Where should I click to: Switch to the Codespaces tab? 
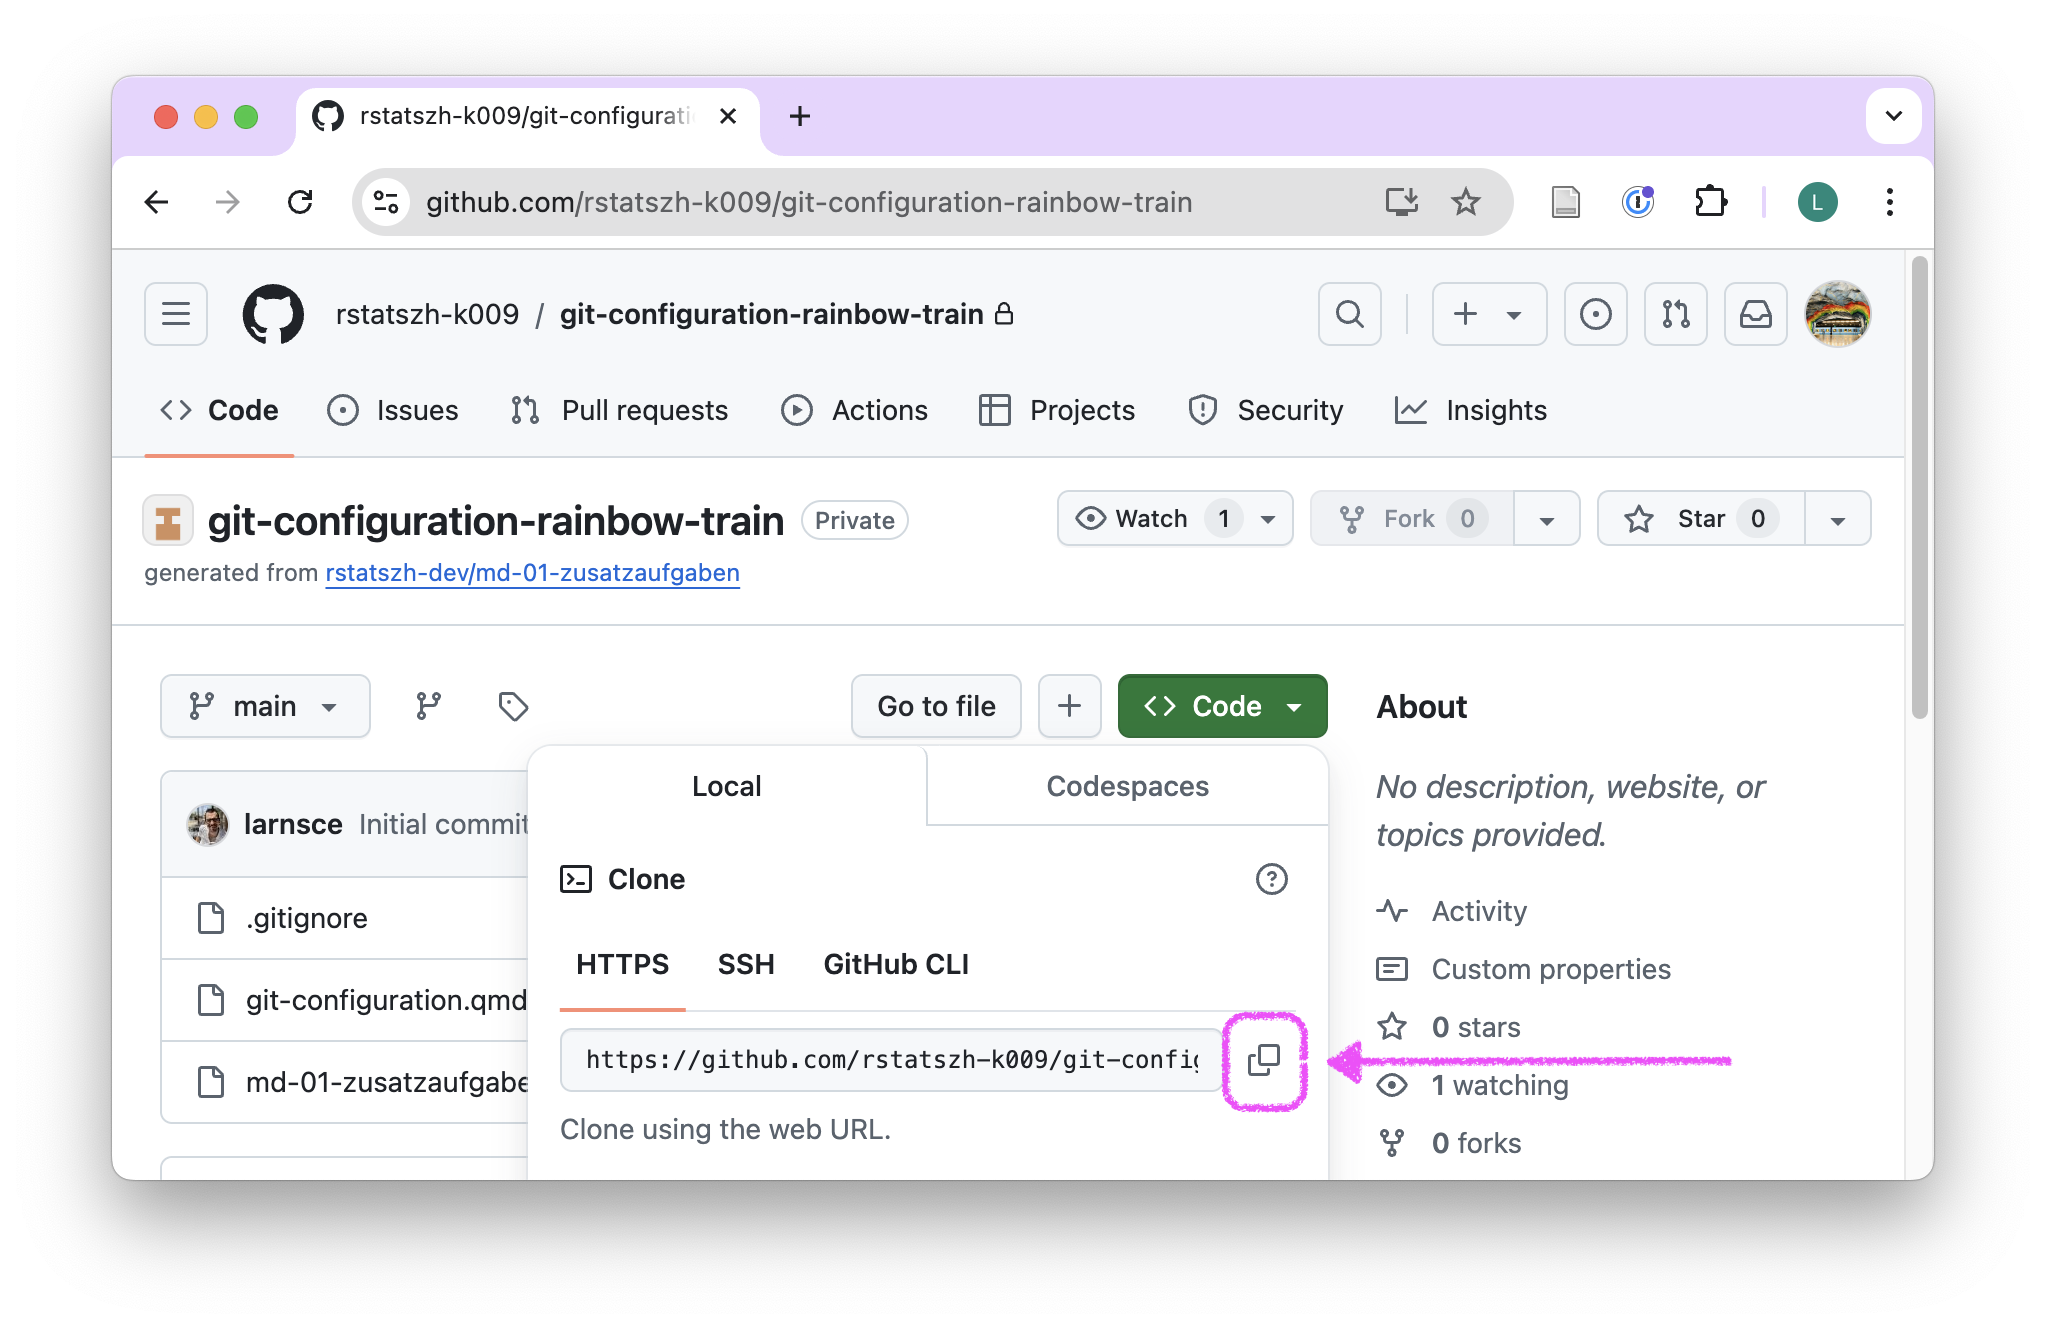1128,786
